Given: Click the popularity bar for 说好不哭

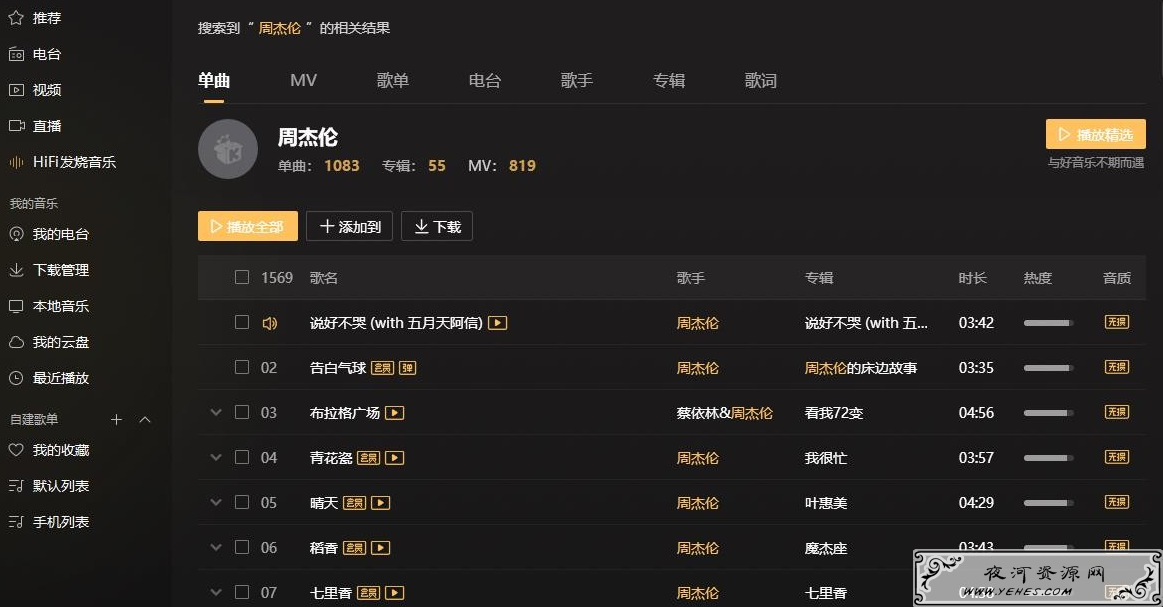Looking at the screenshot, I should tap(1048, 323).
